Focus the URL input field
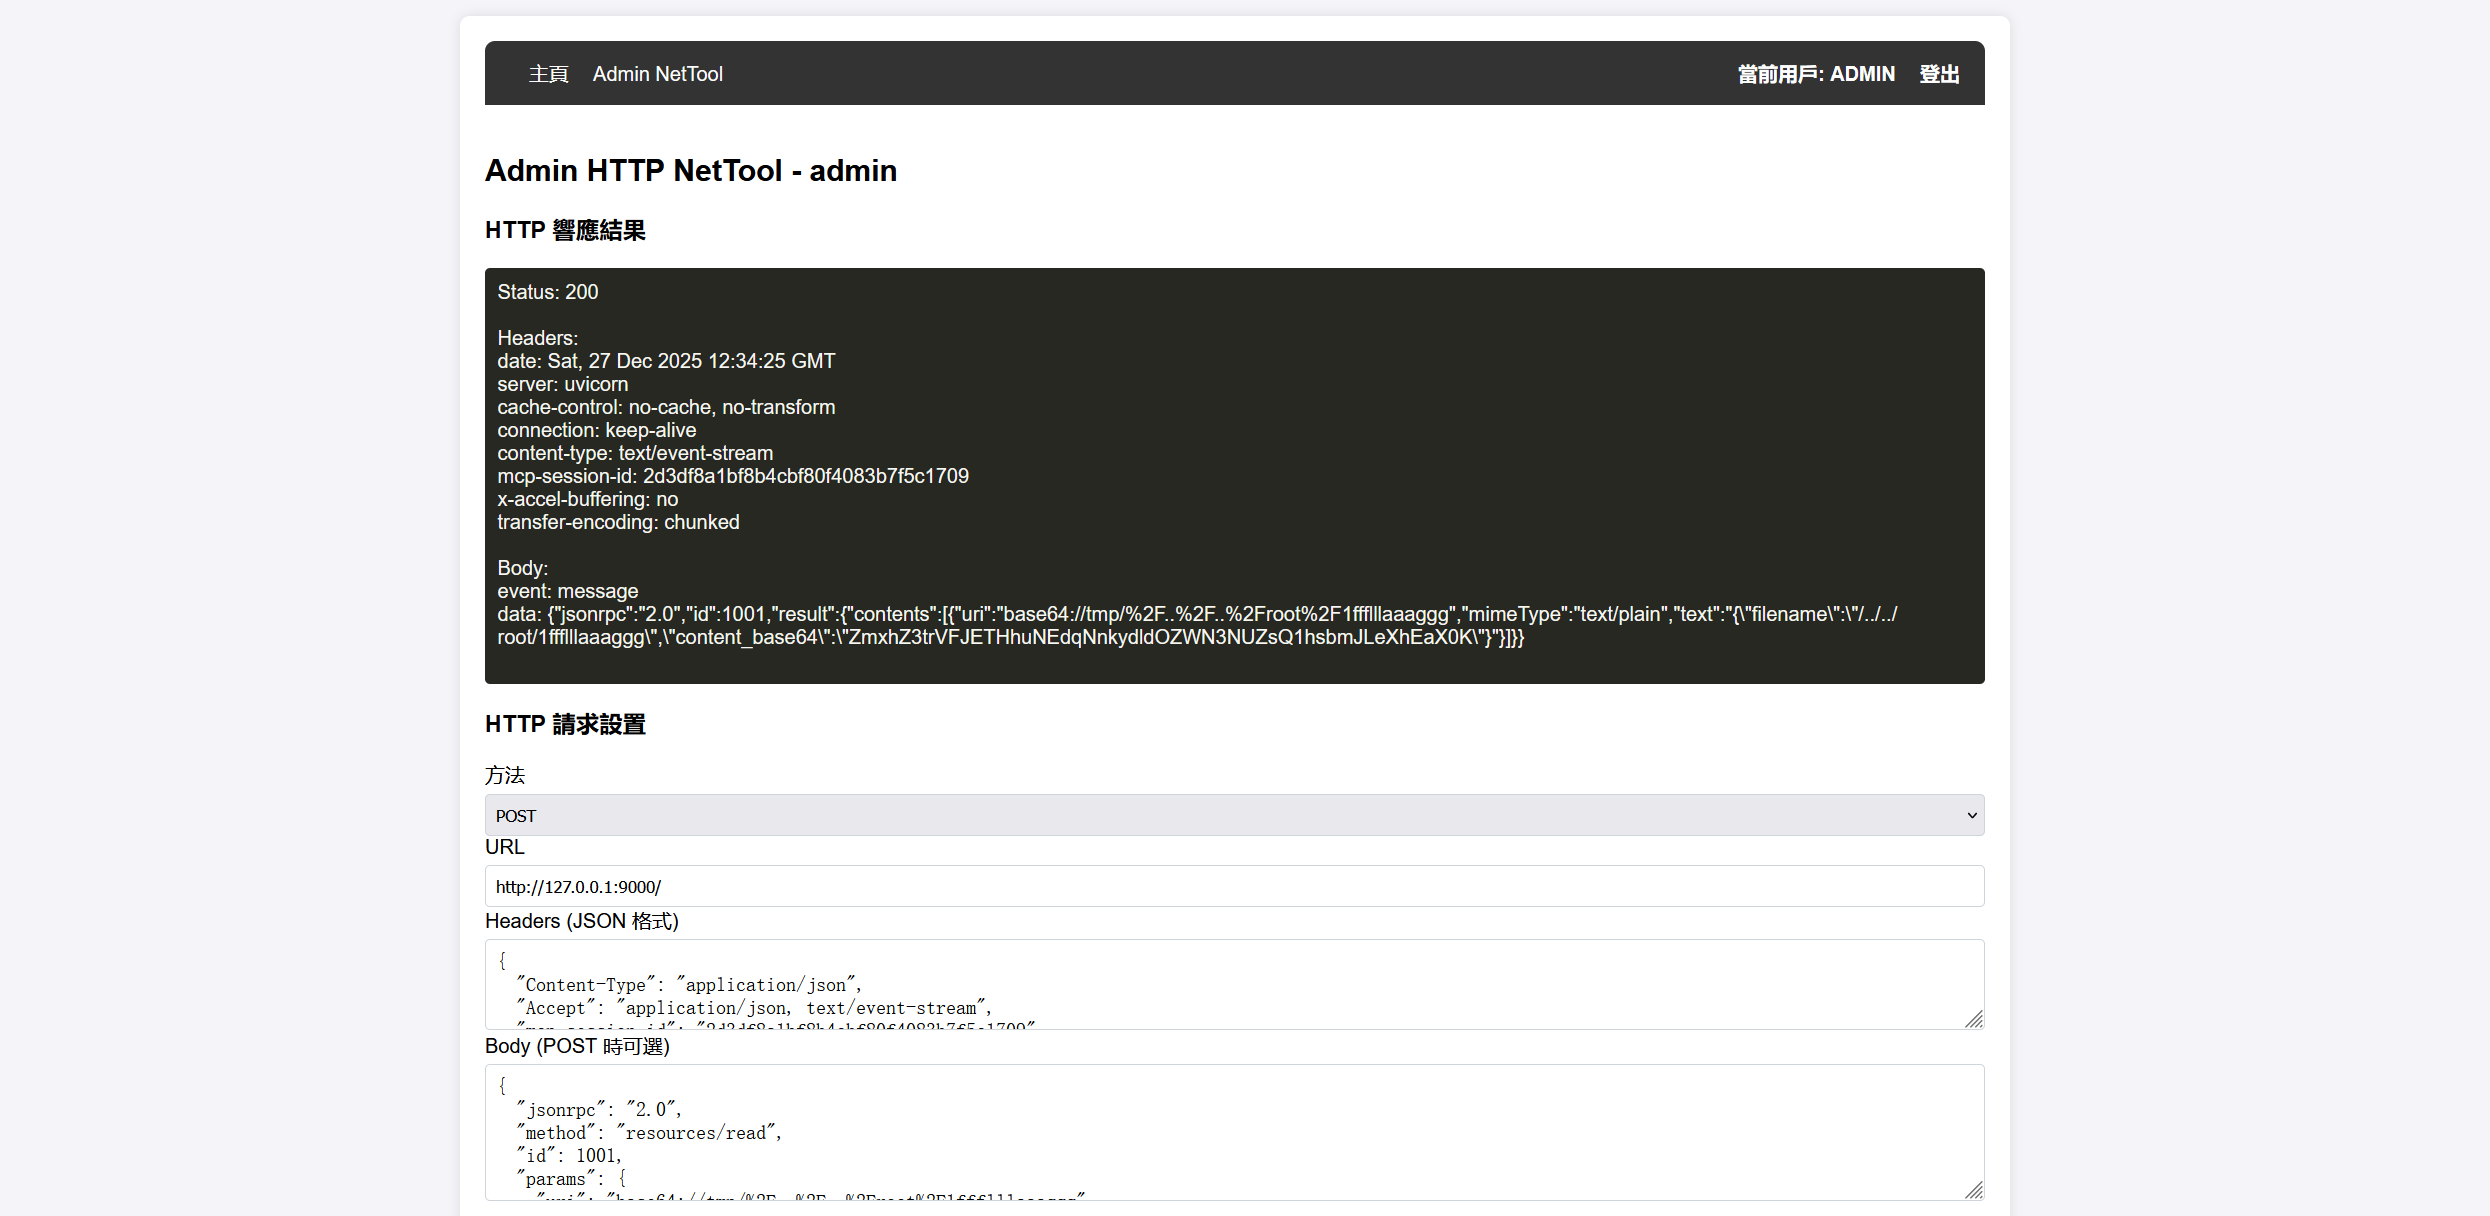The width and height of the screenshot is (2490, 1216). point(1233,886)
